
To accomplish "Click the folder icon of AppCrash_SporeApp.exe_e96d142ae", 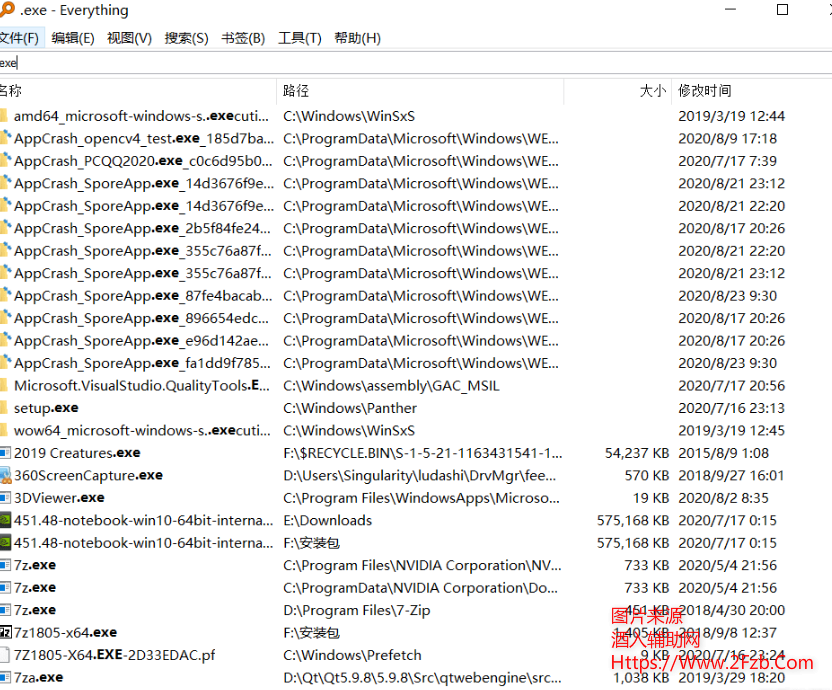I will point(5,340).
